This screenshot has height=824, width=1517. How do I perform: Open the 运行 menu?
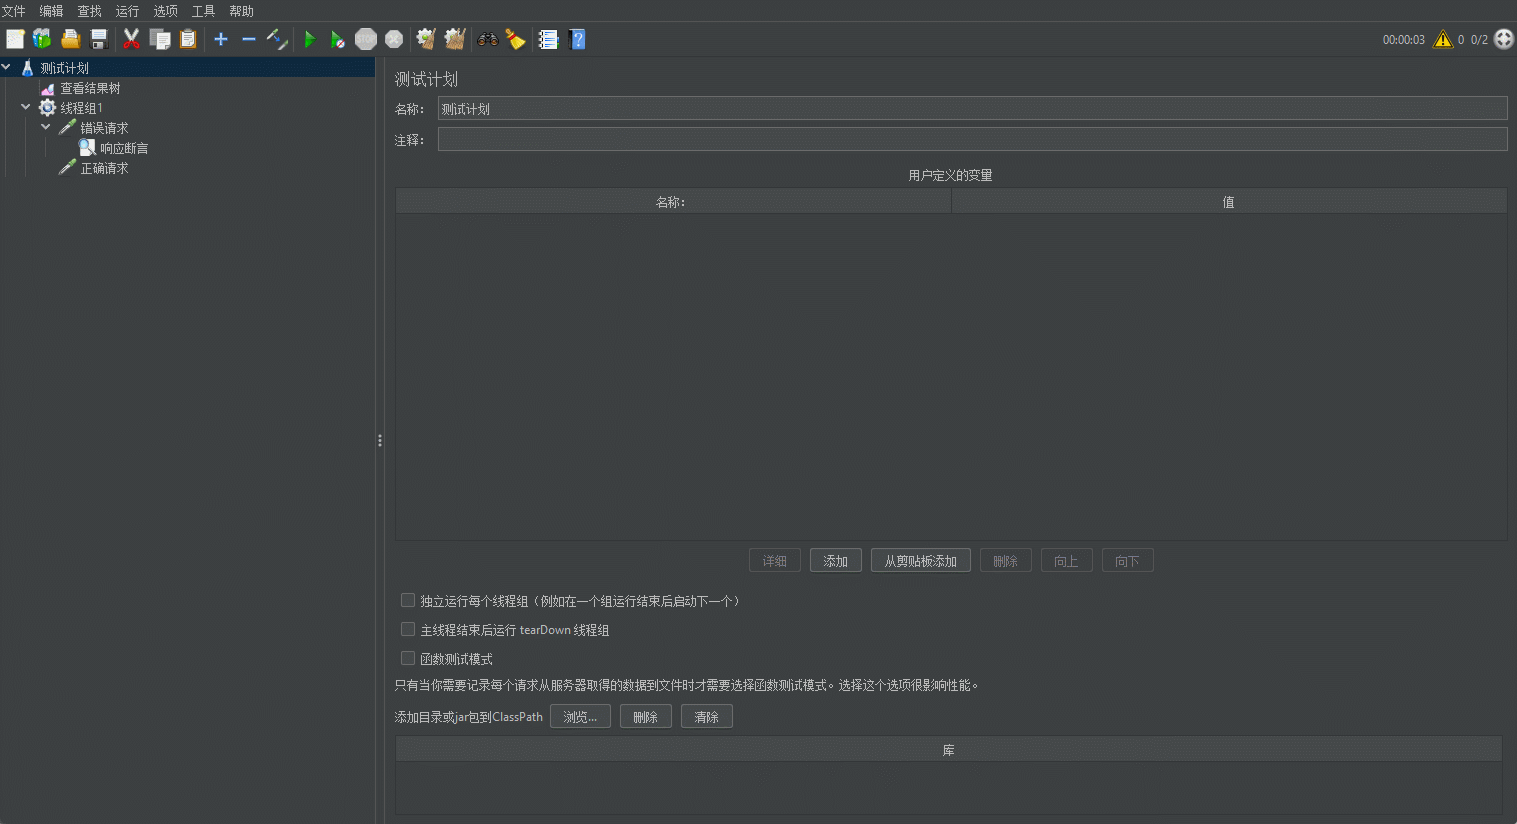(127, 11)
